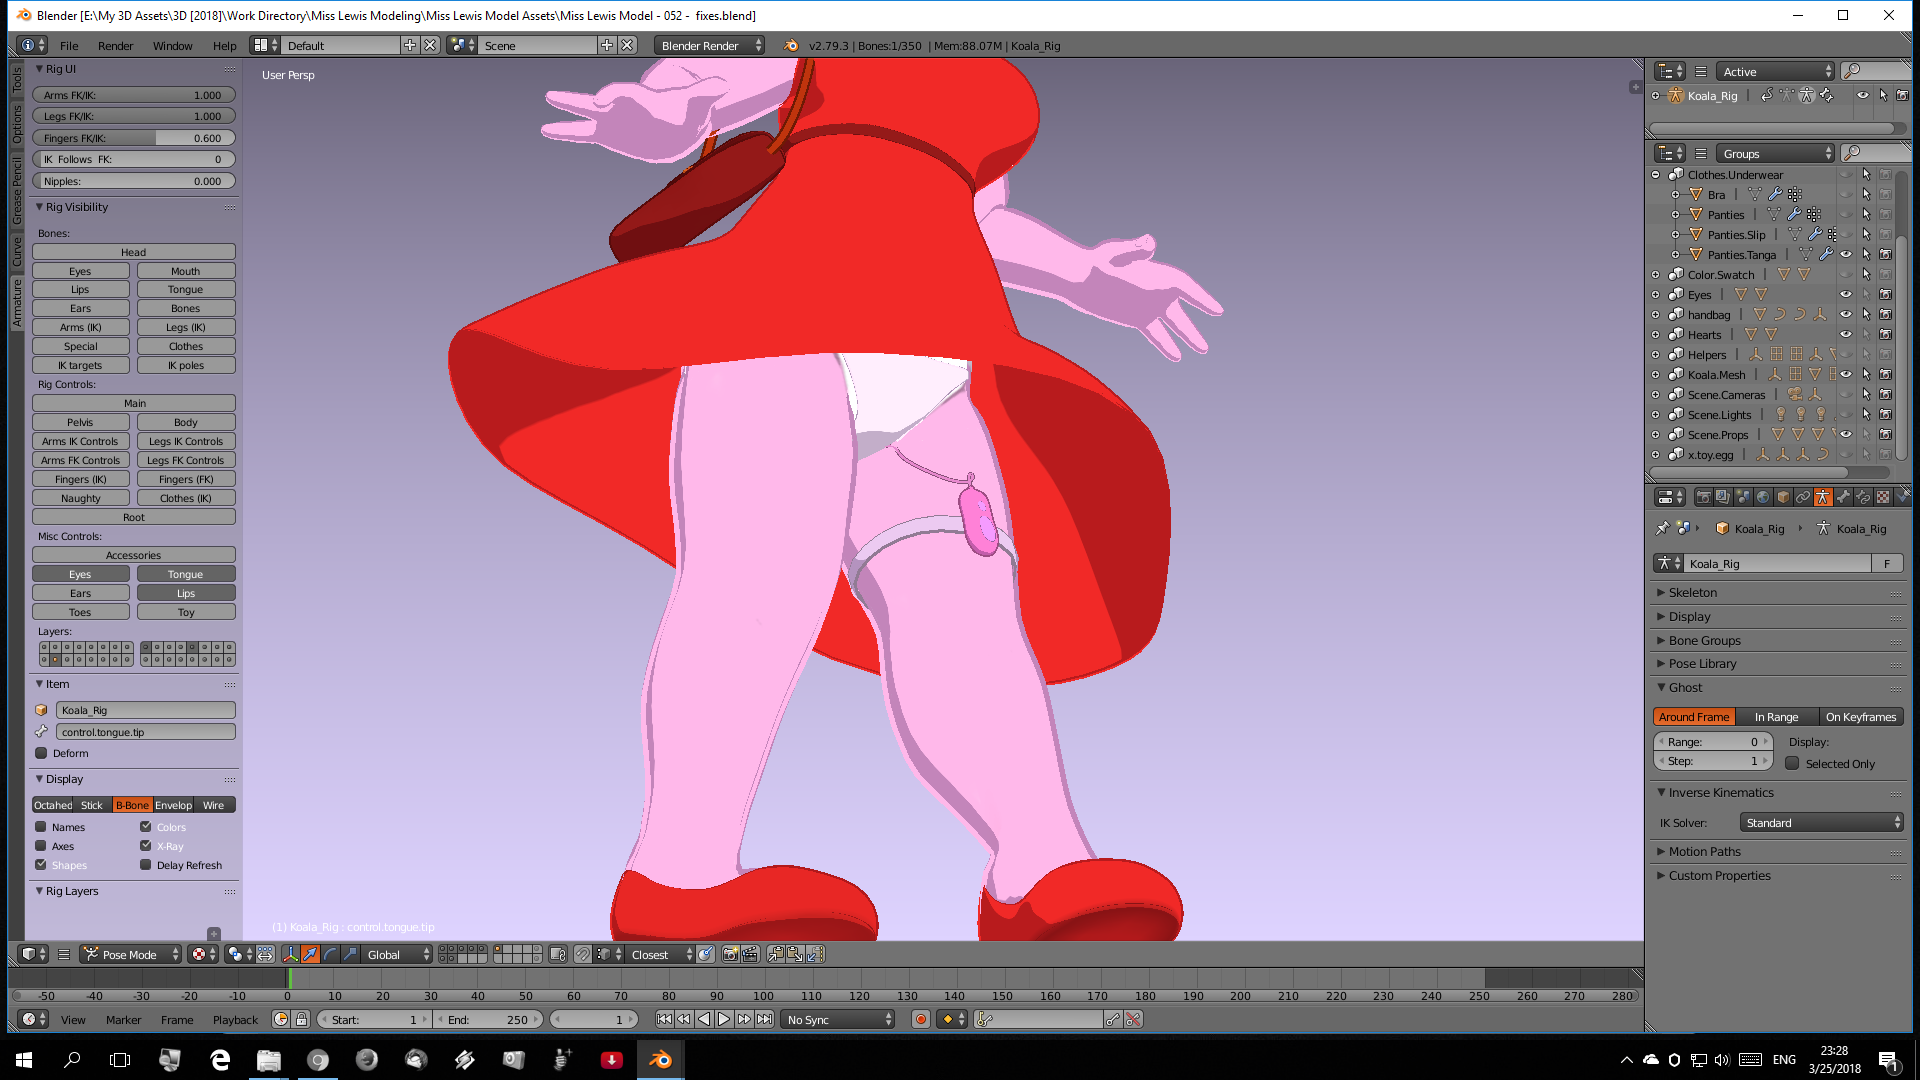1920x1080 pixels.
Task: Click the record auto-keyframe button
Action: coord(920,1019)
